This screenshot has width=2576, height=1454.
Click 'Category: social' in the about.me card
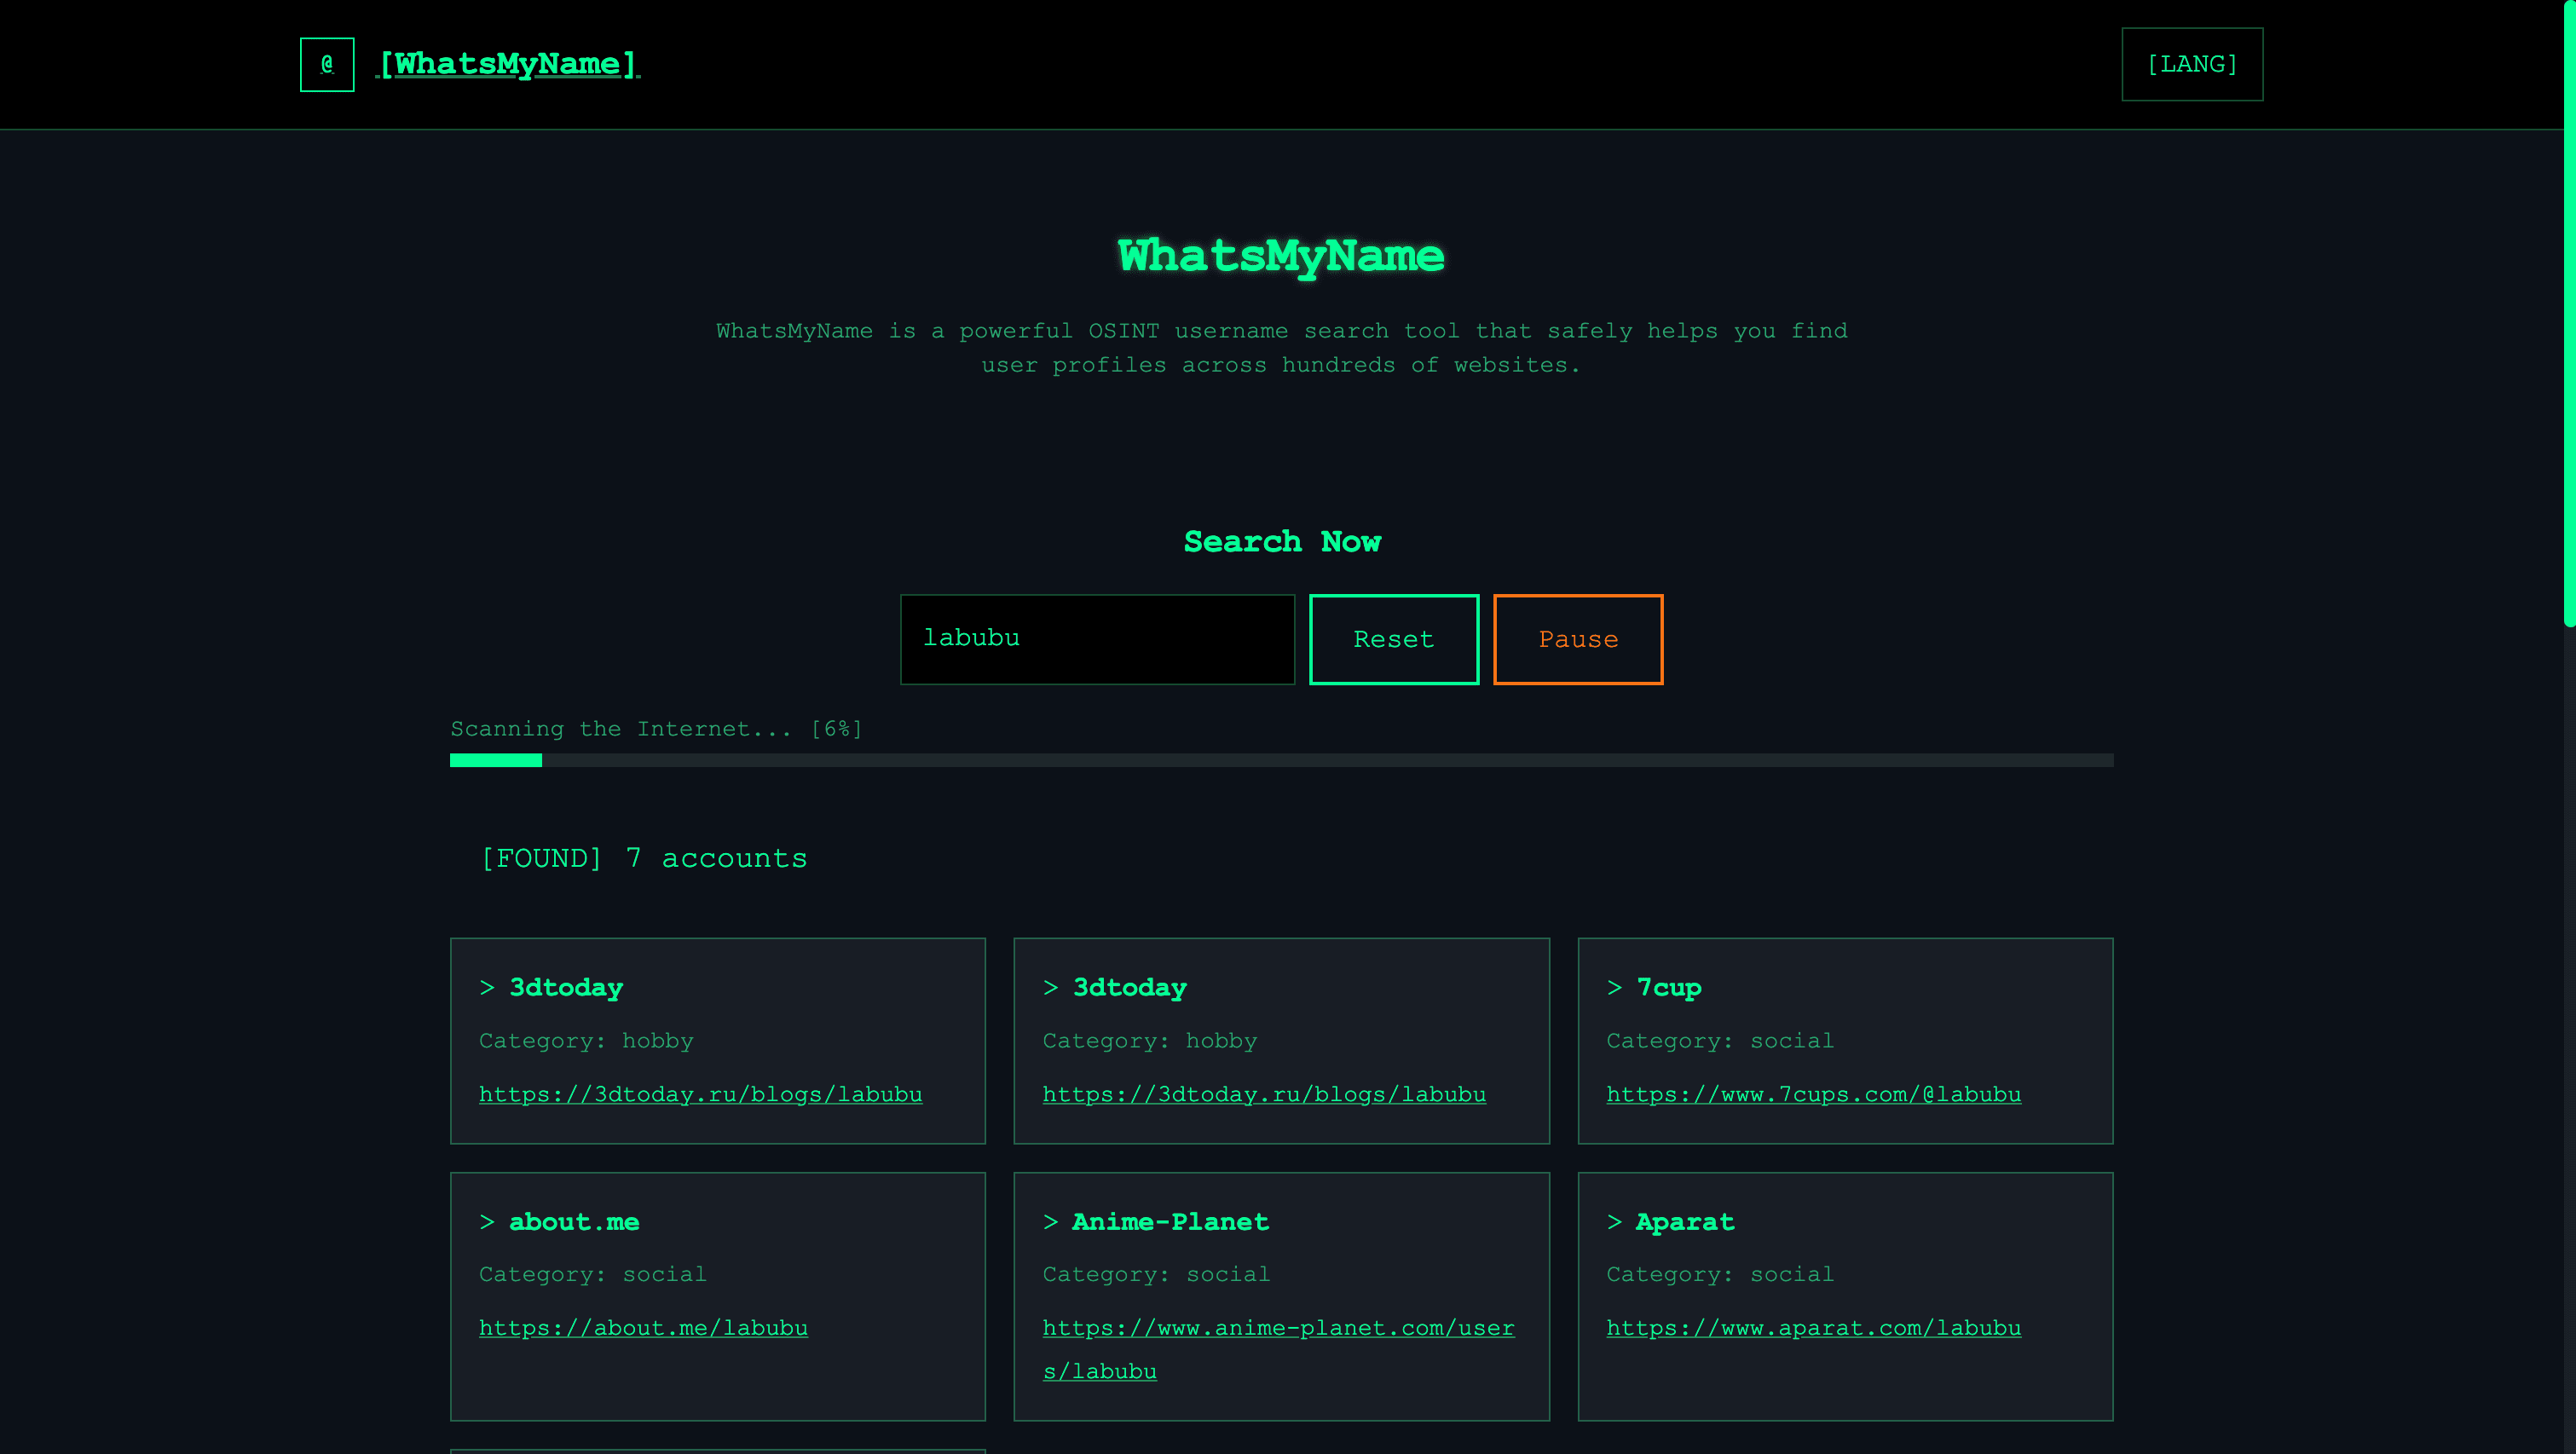click(592, 1274)
